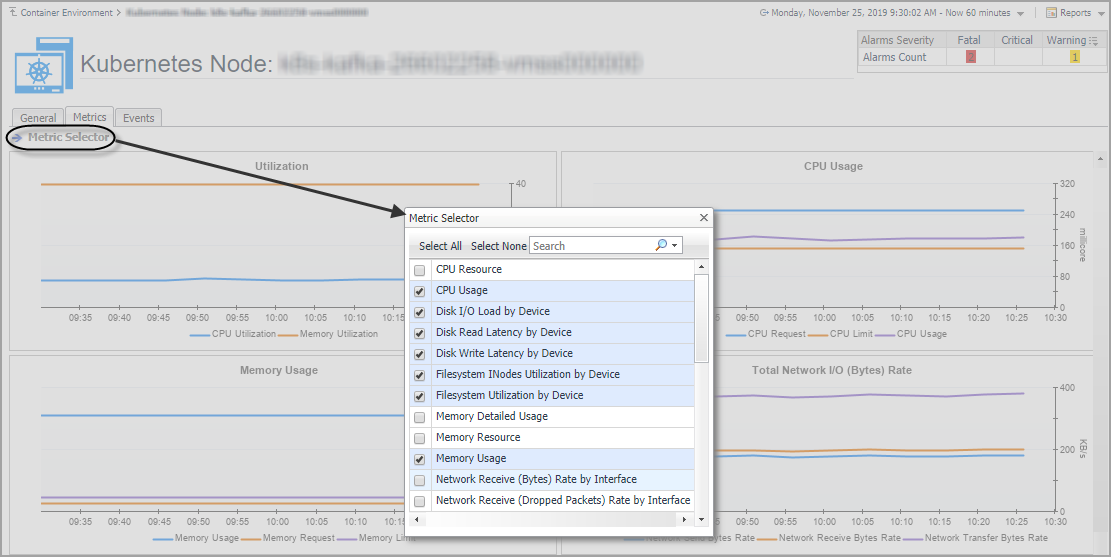This screenshot has width=1111, height=557.
Task: Check Network Receive (Bytes) Rate by Interface
Action: click(x=419, y=480)
